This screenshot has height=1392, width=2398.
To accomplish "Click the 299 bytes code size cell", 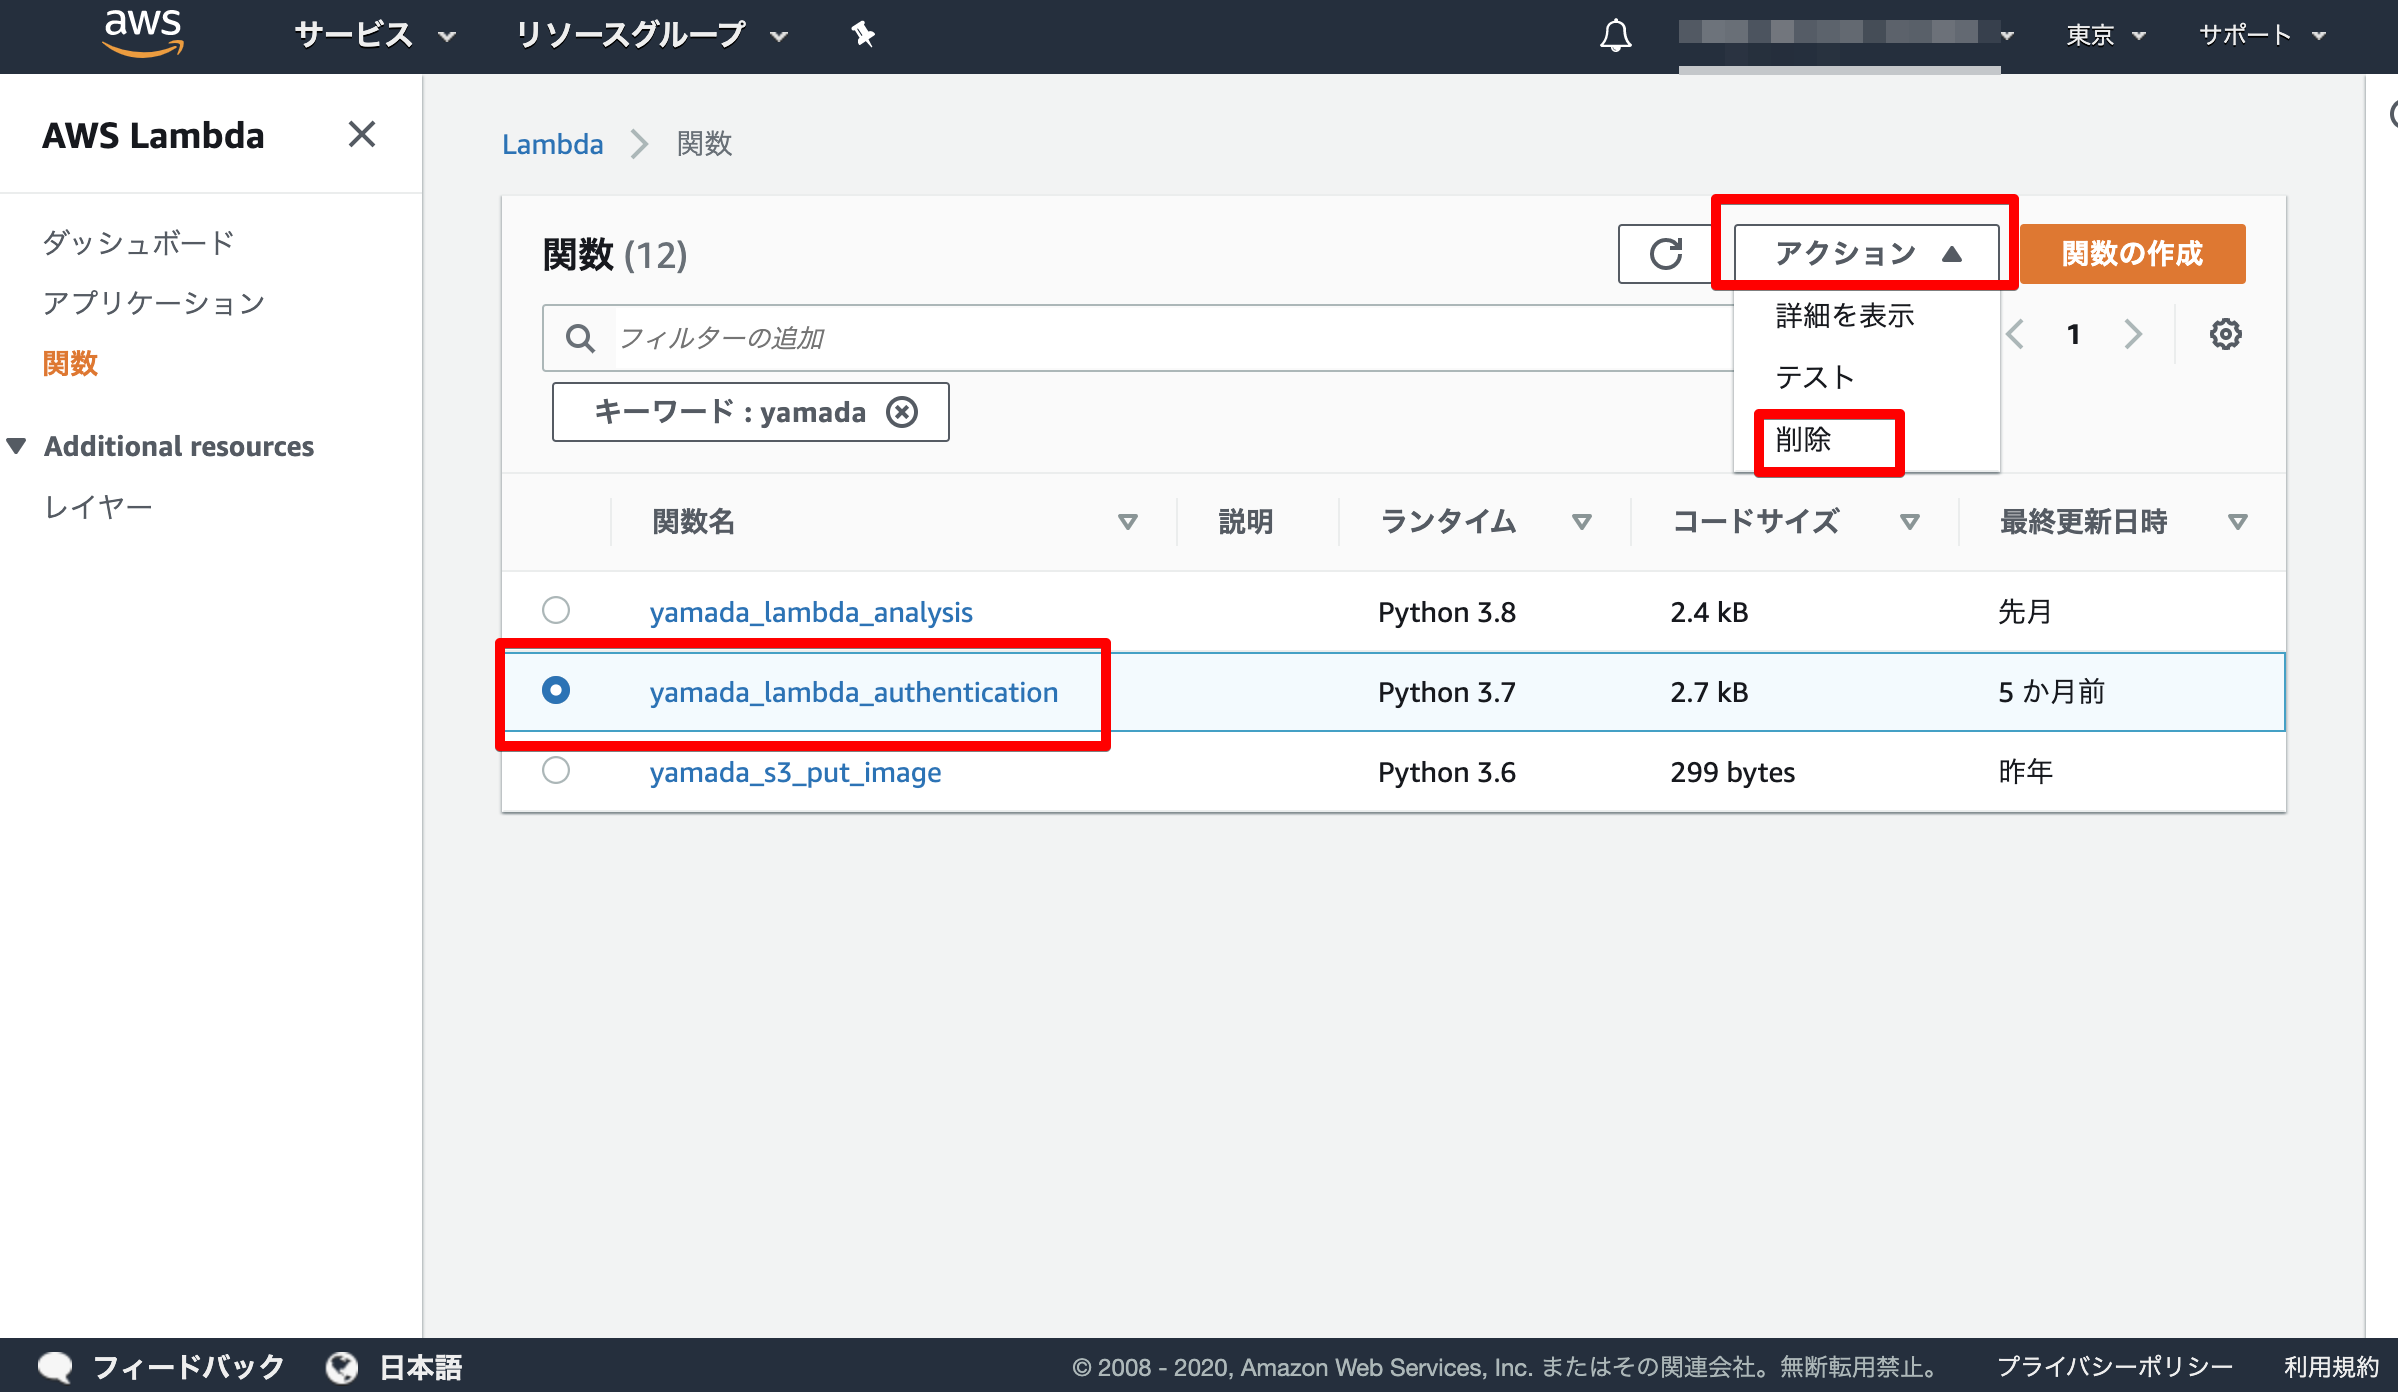I will point(1733,772).
